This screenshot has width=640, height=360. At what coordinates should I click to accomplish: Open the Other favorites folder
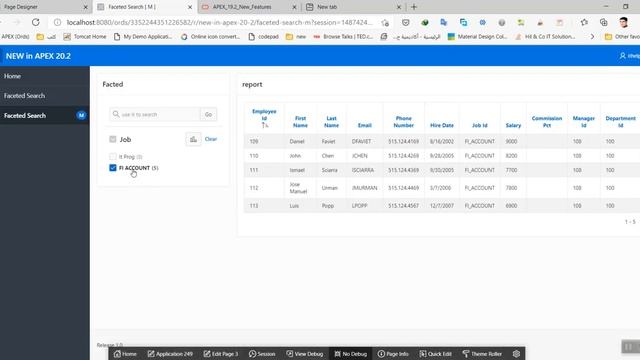coord(622,37)
